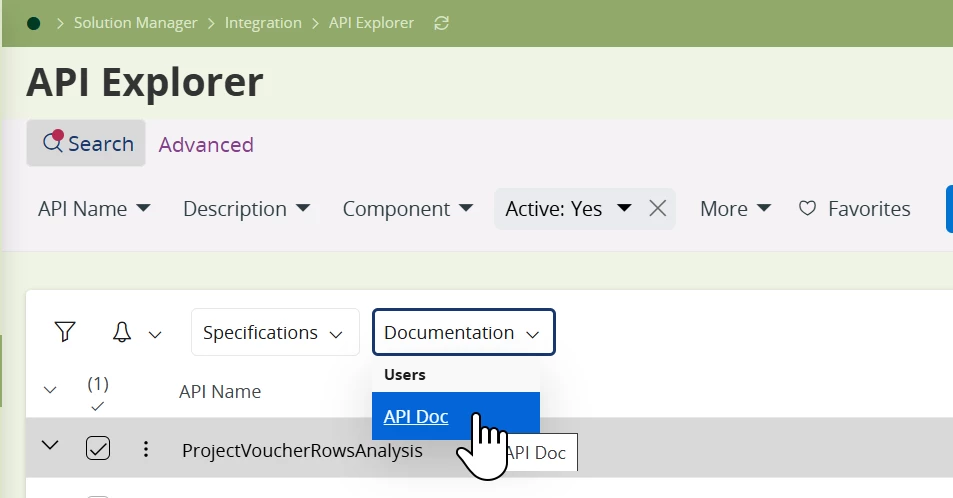Open Active: Yes filter dropdown
Viewport: 953px width, 498px height.
point(568,209)
